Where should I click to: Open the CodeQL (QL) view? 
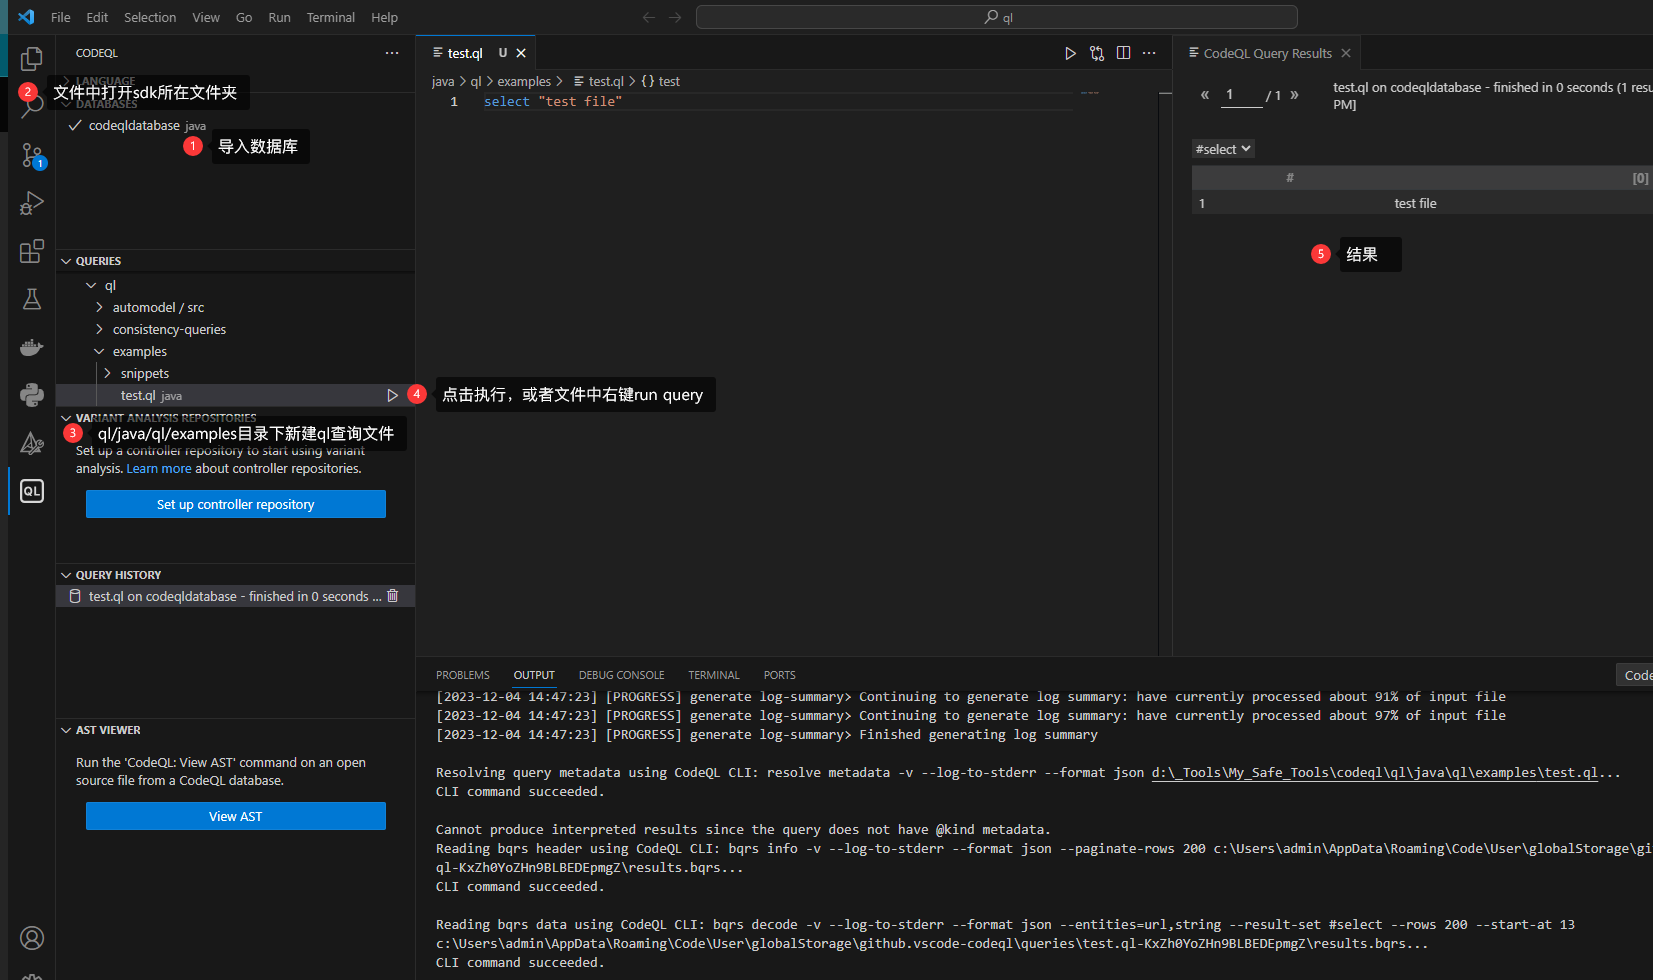click(x=32, y=491)
